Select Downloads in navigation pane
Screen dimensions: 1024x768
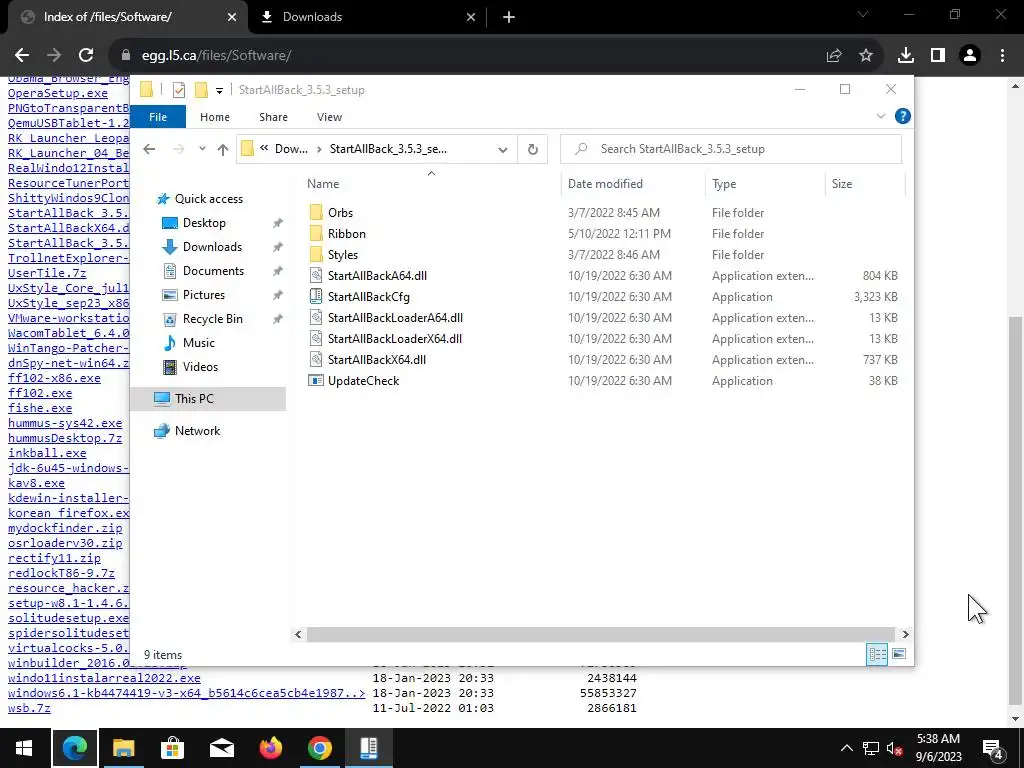[212, 247]
